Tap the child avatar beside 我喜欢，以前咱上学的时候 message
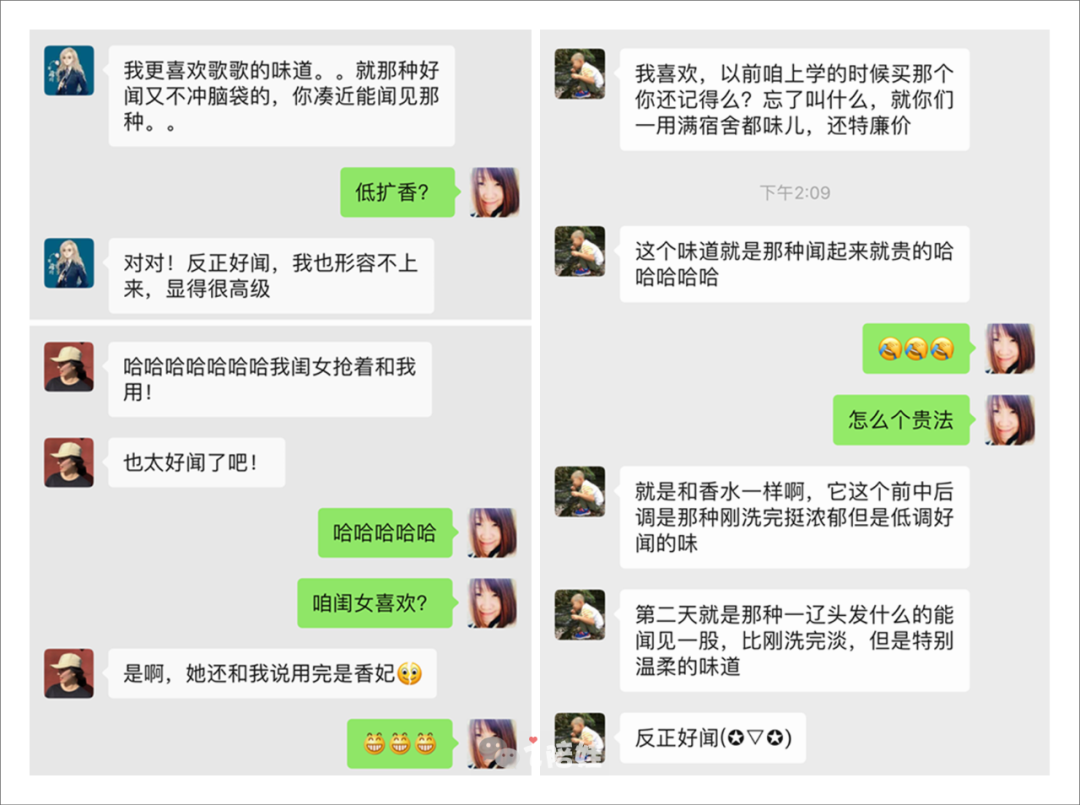The width and height of the screenshot is (1080, 805). coord(580,73)
